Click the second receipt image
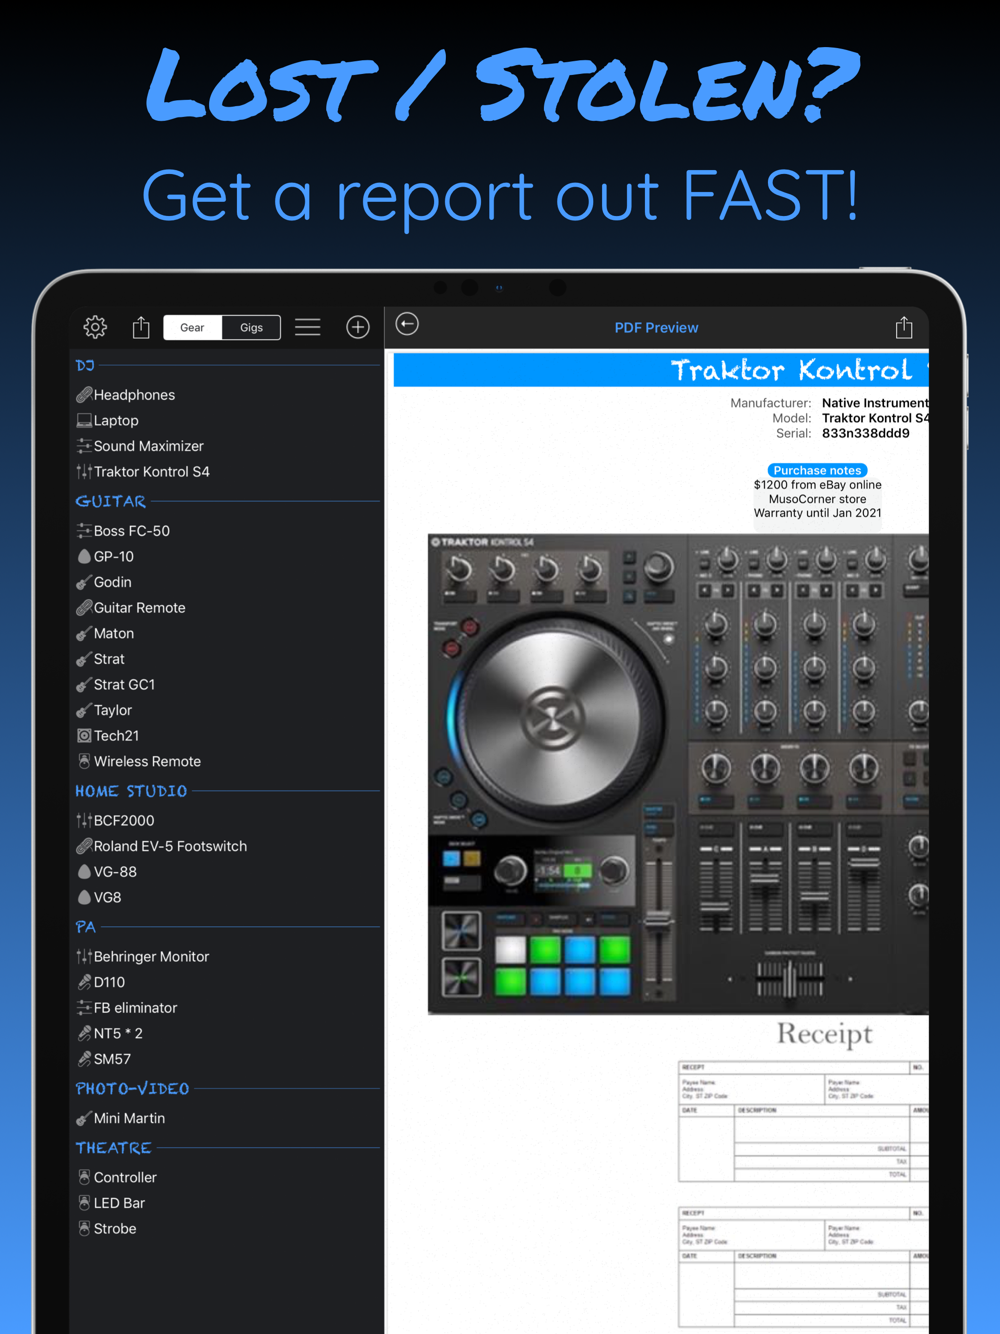1000x1334 pixels. coord(803,1268)
